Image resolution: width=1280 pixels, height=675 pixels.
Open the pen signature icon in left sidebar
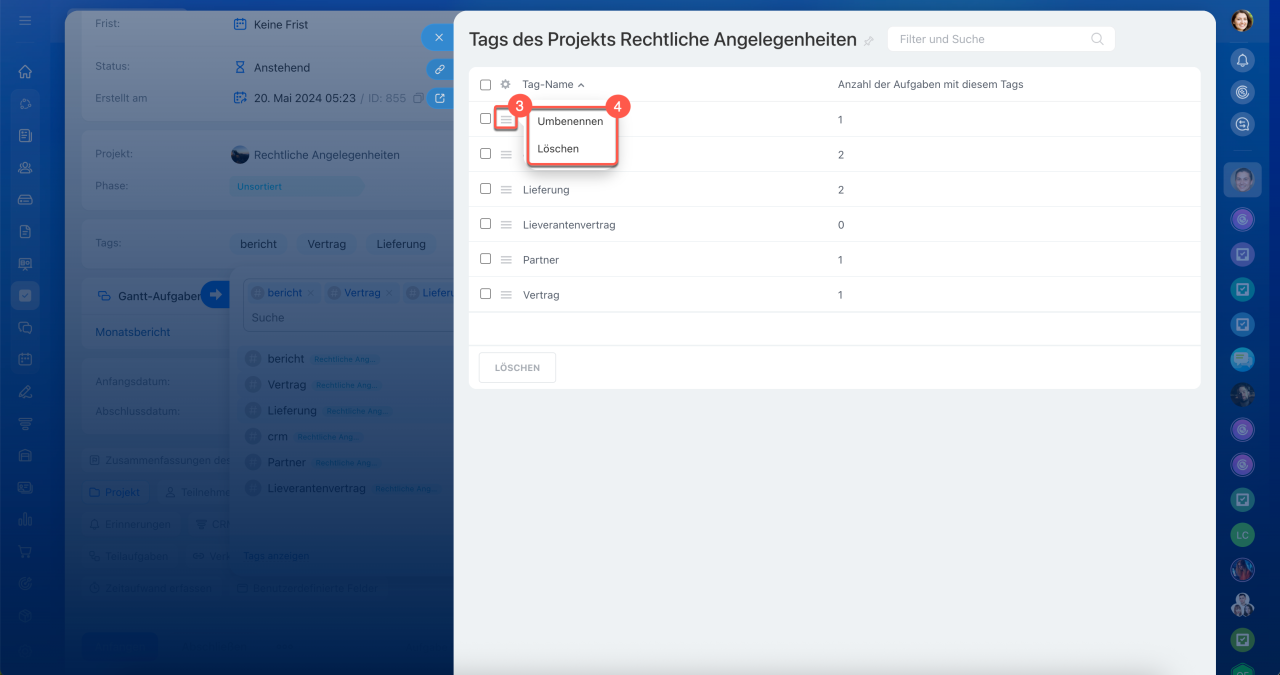tap(25, 391)
